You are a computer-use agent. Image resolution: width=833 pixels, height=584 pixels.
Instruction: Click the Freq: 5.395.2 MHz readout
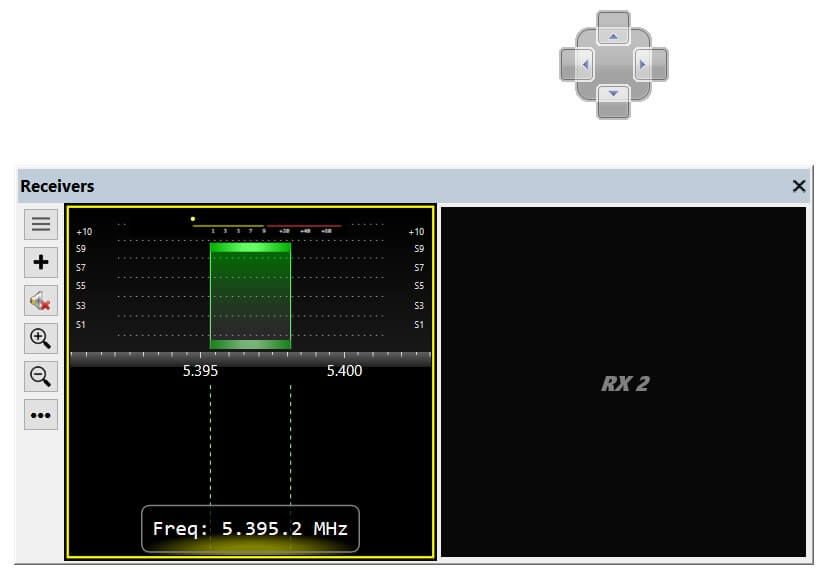250,529
